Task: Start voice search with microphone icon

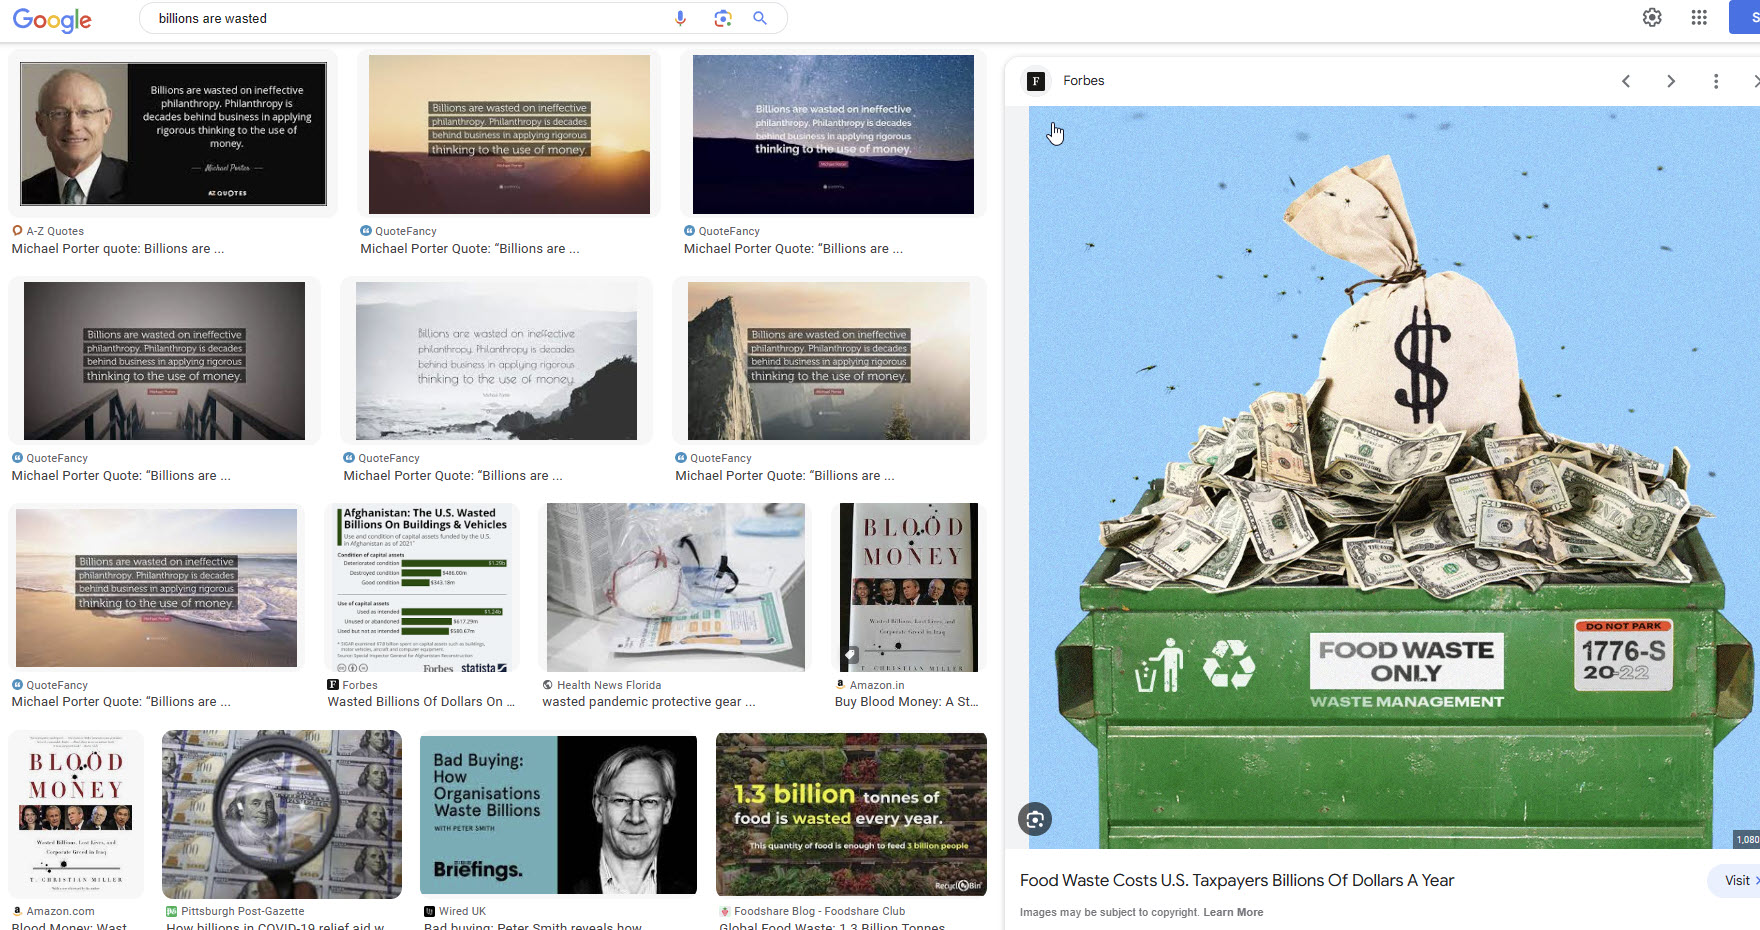Action: coord(680,18)
